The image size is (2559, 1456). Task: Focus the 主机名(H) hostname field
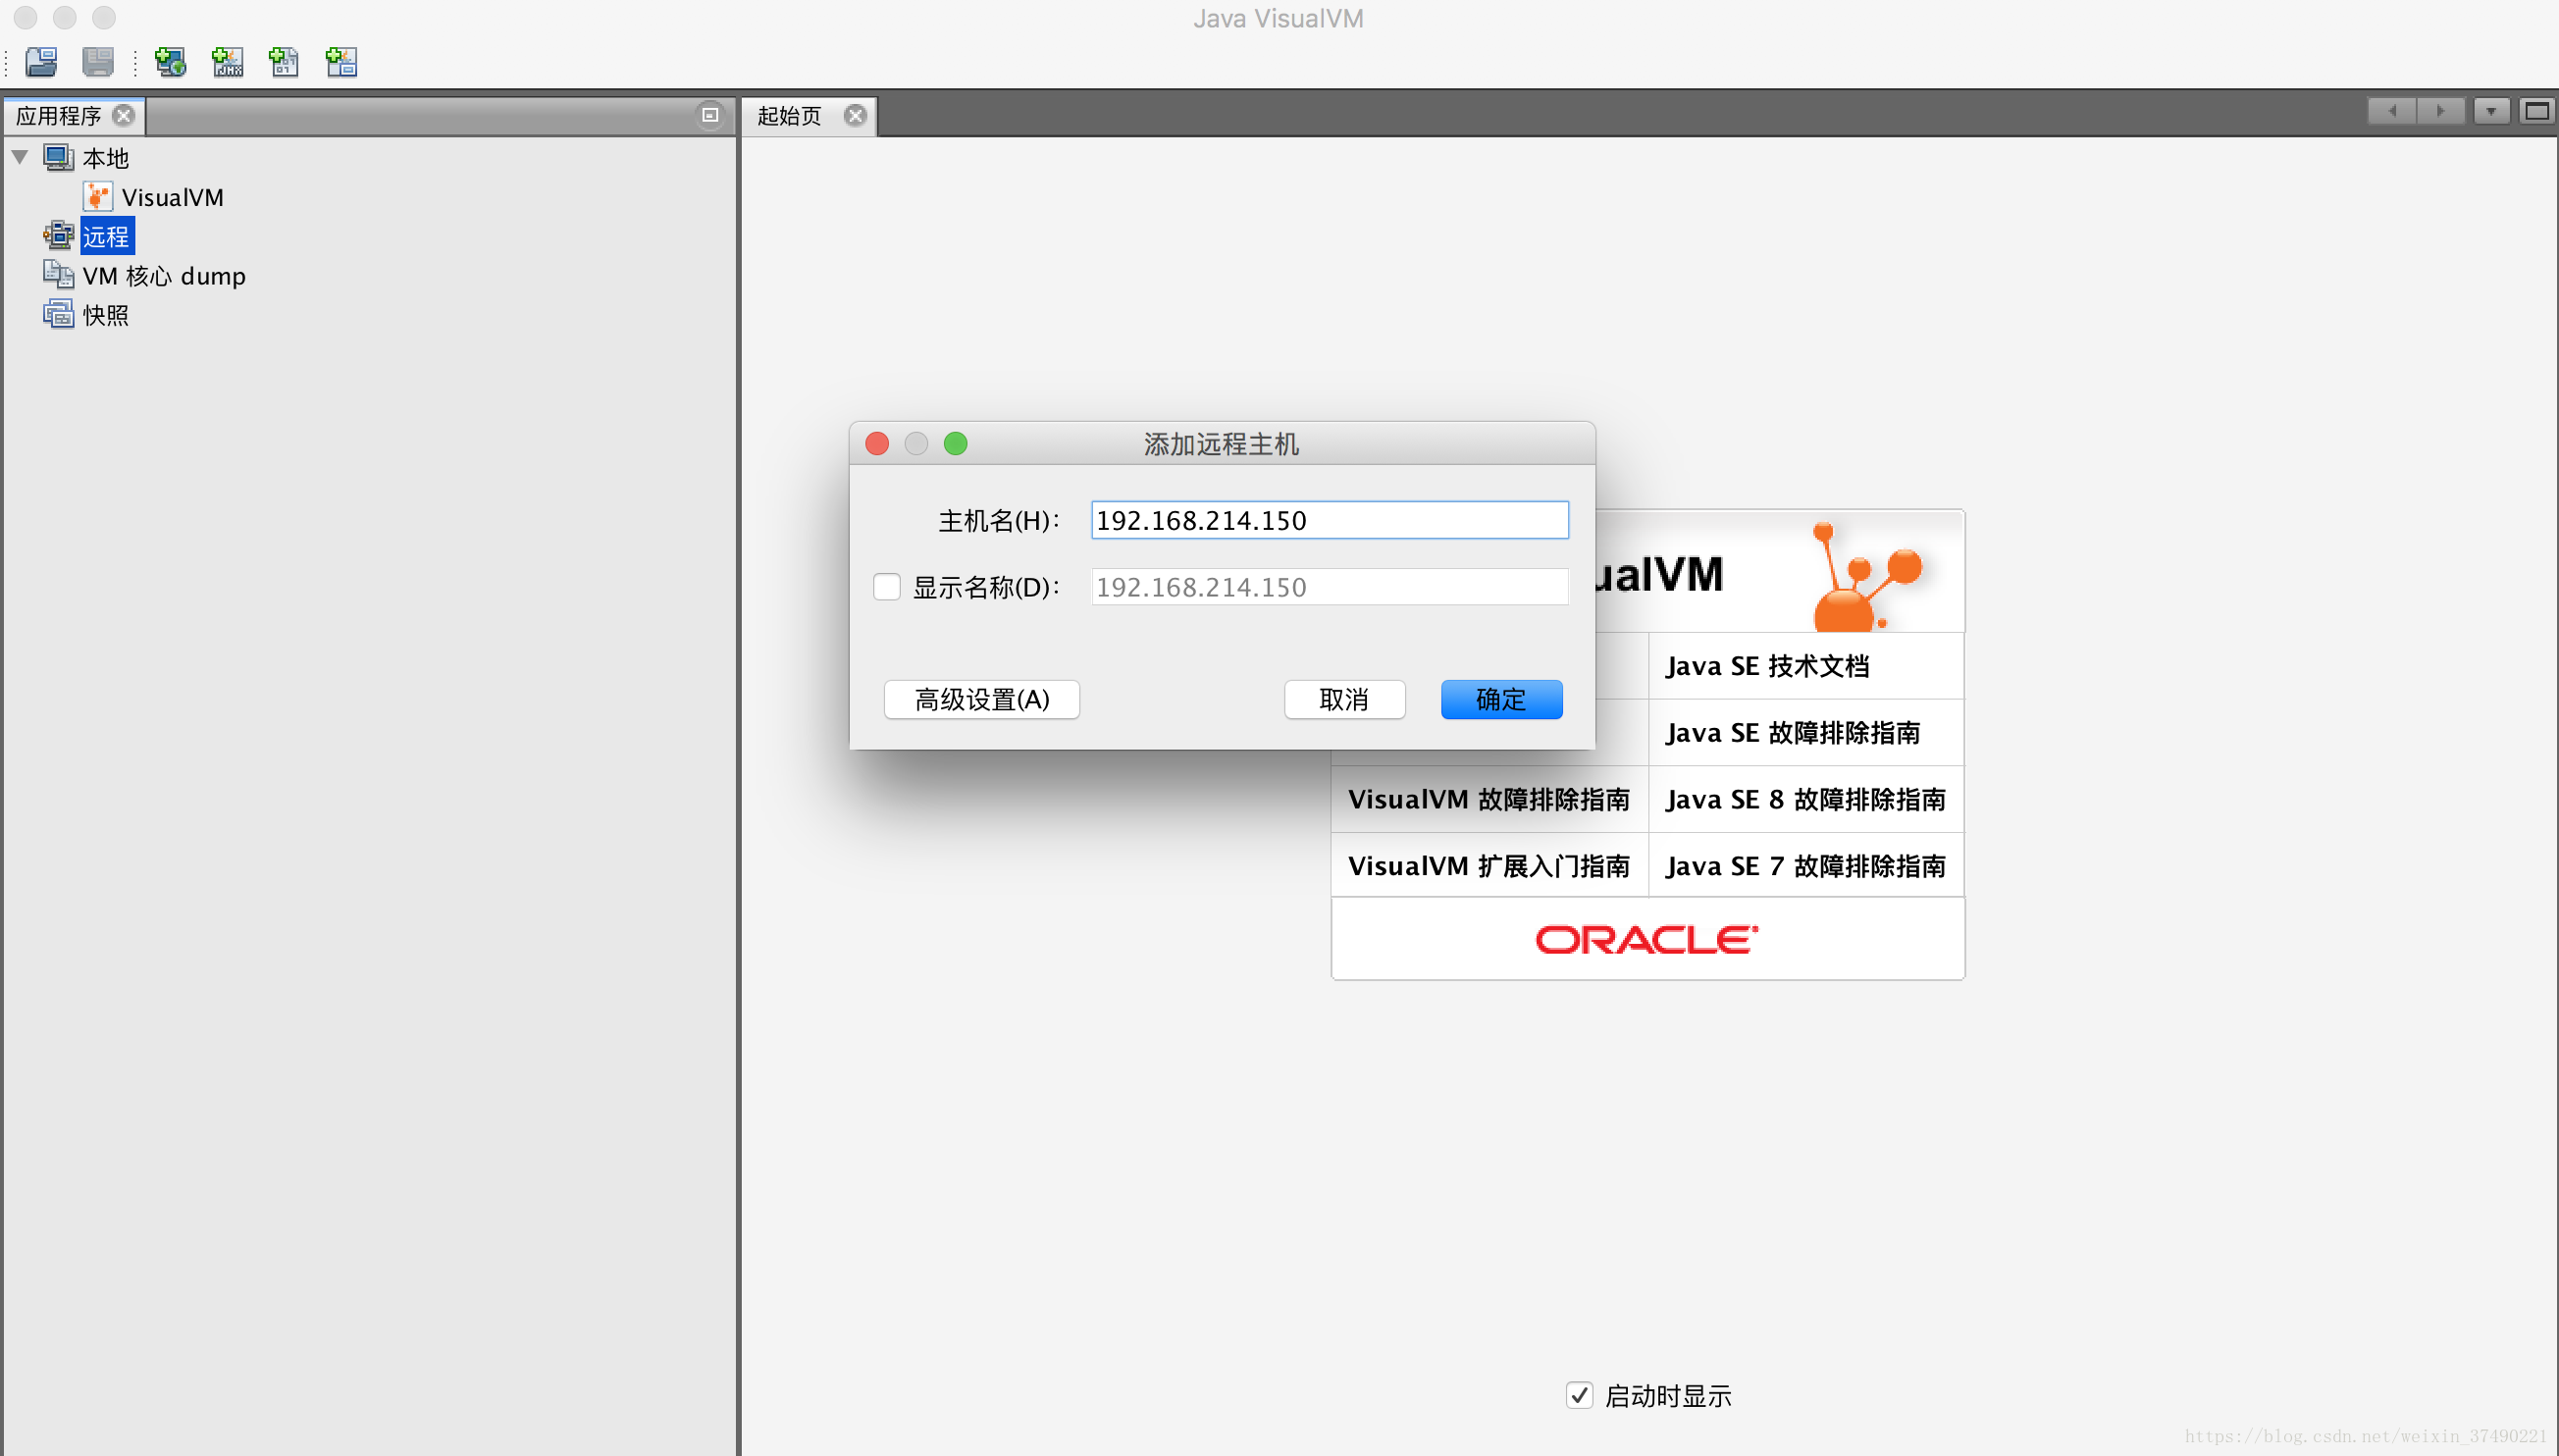click(1329, 520)
